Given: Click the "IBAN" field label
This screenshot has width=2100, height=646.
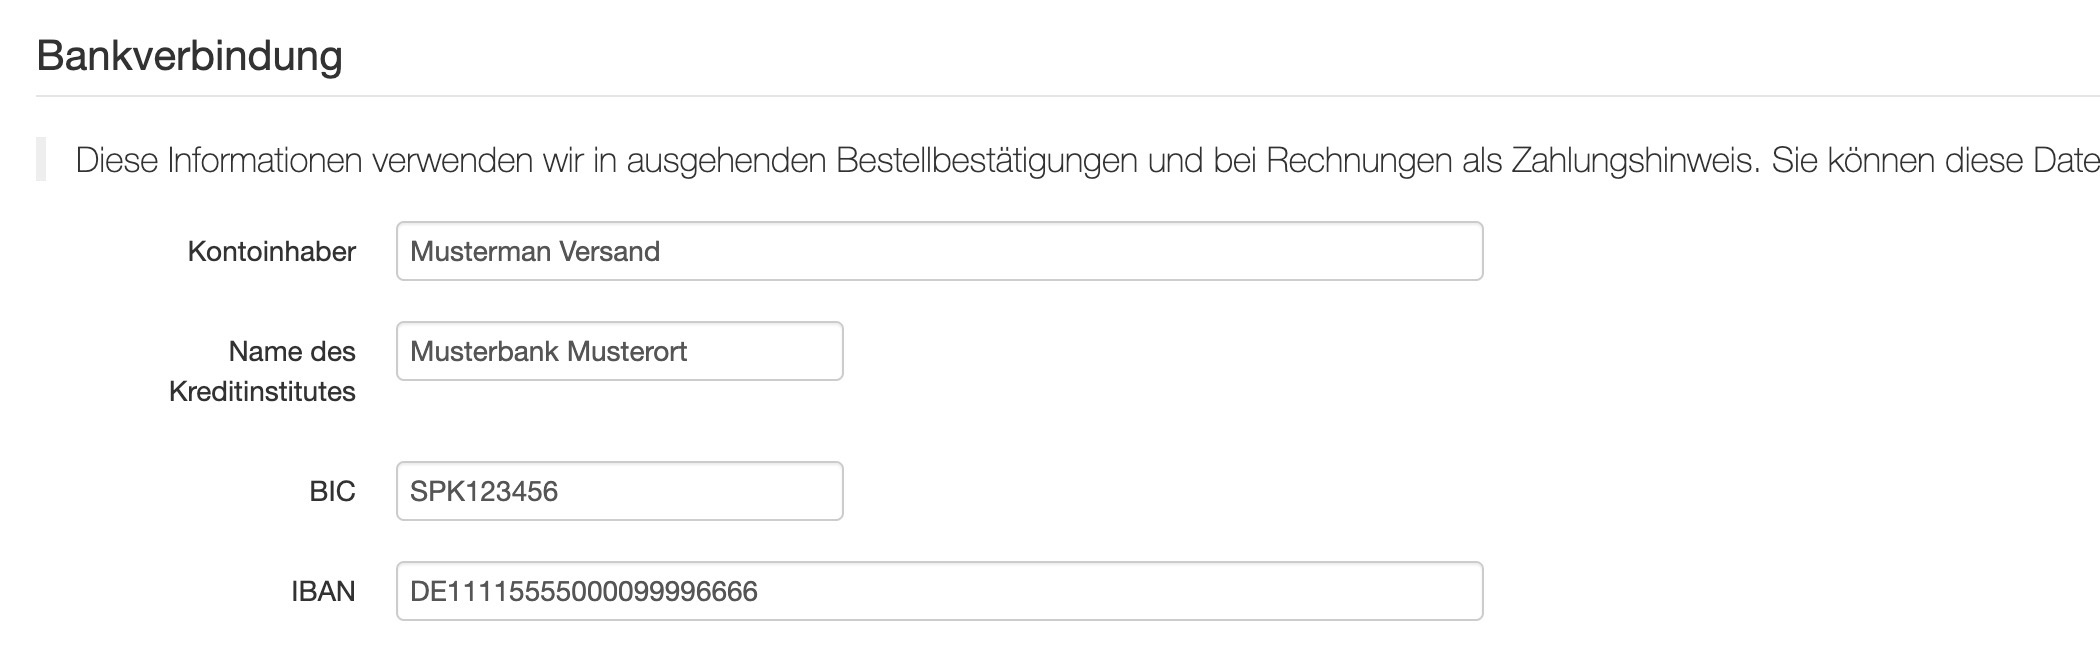Looking at the screenshot, I should click(323, 591).
